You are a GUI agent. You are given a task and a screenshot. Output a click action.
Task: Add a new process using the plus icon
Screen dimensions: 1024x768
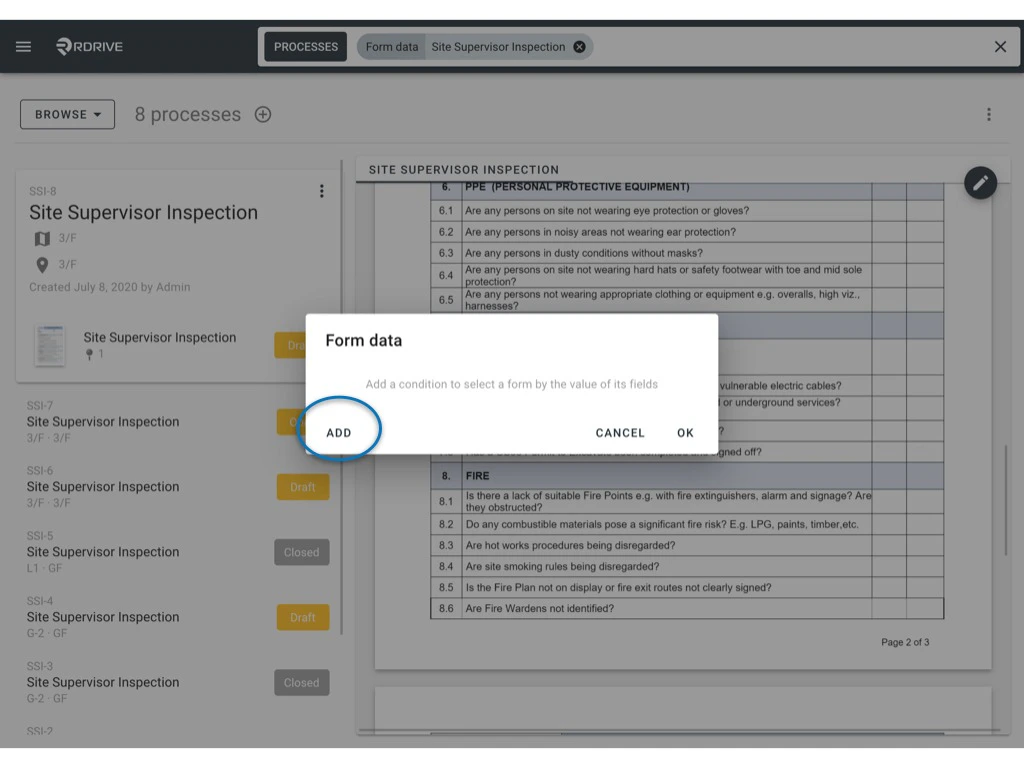[262, 114]
